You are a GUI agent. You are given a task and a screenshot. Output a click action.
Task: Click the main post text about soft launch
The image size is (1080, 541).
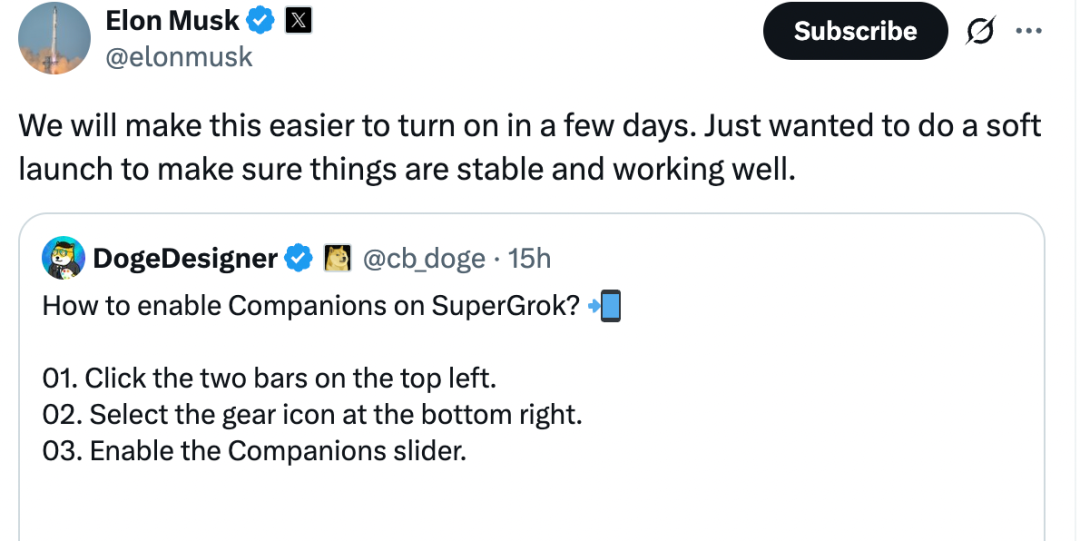click(529, 147)
